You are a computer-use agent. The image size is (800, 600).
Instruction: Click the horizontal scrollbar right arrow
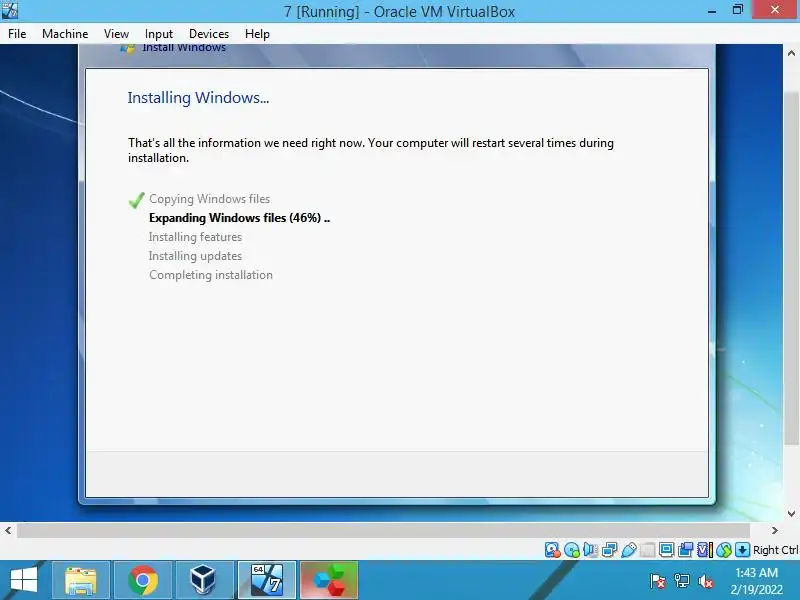[775, 531]
